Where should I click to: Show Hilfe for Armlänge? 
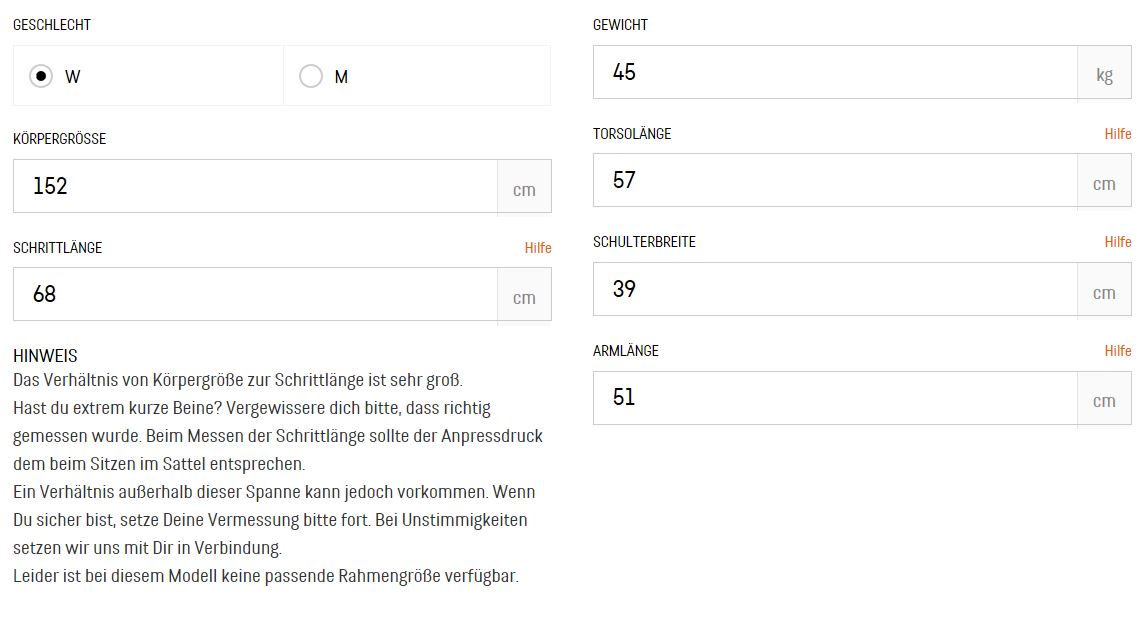click(1118, 351)
